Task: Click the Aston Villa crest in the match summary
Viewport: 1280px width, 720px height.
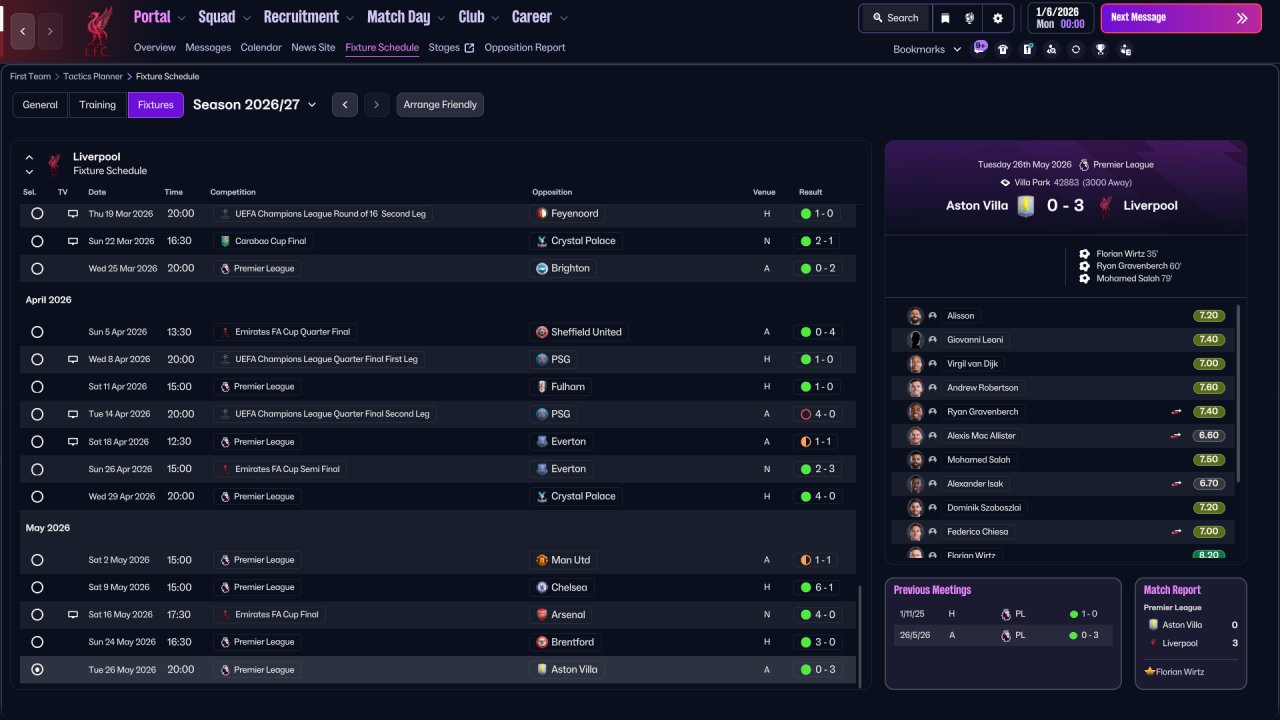Action: 1025,206
